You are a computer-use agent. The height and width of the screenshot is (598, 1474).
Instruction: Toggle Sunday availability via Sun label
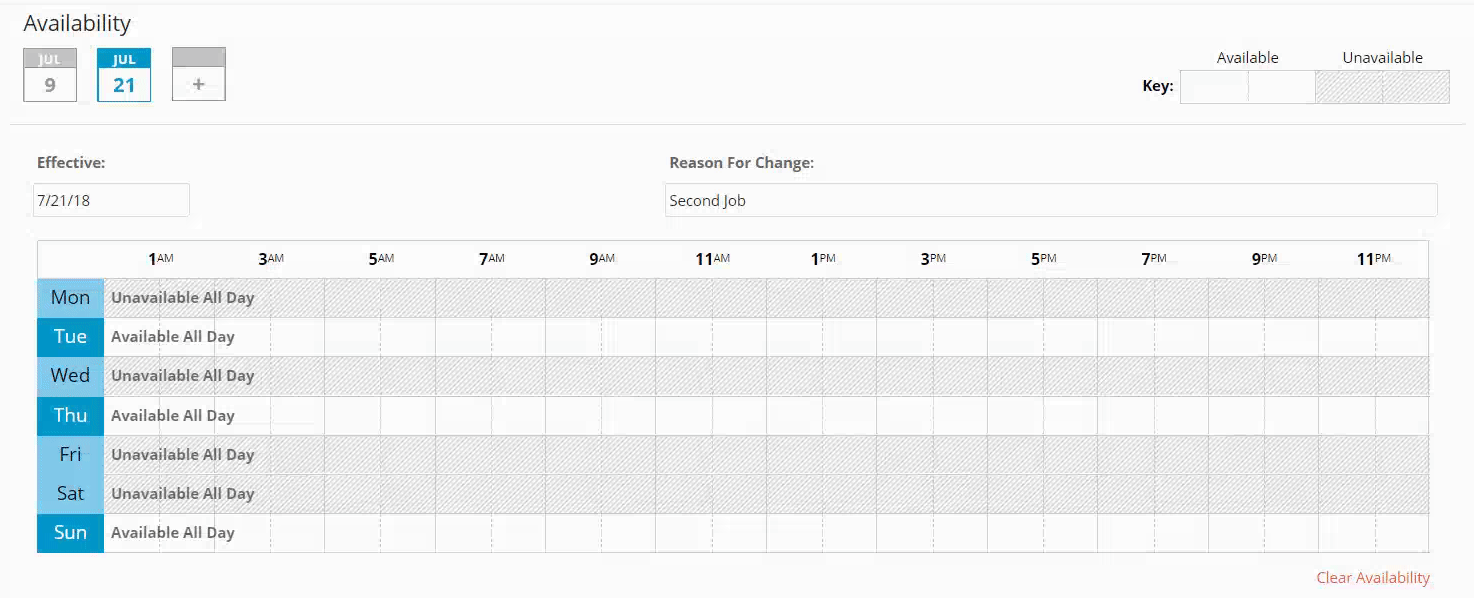click(x=70, y=533)
